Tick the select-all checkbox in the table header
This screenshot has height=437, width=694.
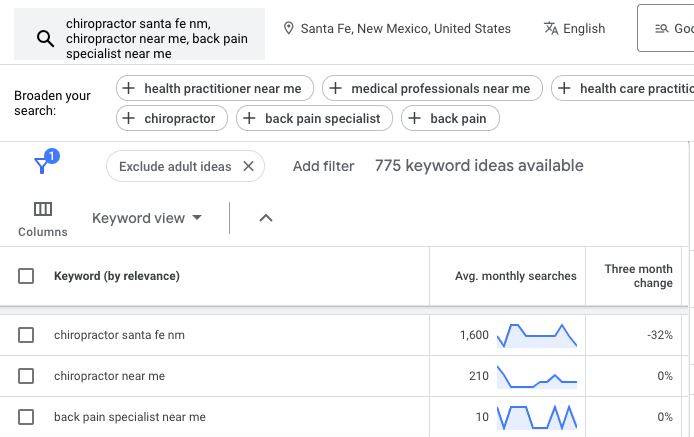[26, 276]
